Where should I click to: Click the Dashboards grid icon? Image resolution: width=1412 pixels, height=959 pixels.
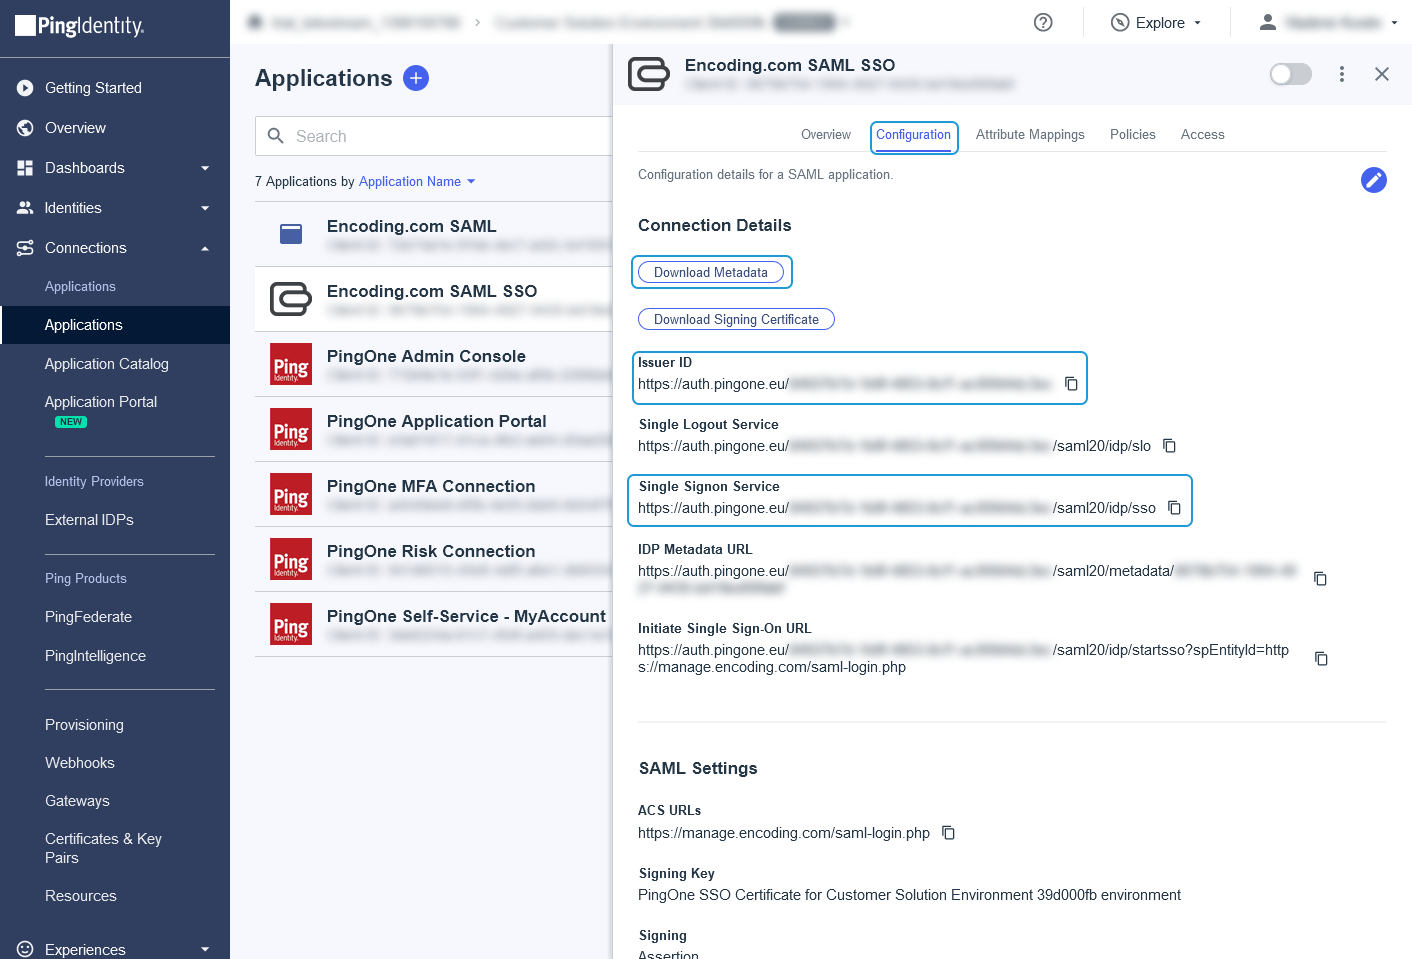pos(25,168)
